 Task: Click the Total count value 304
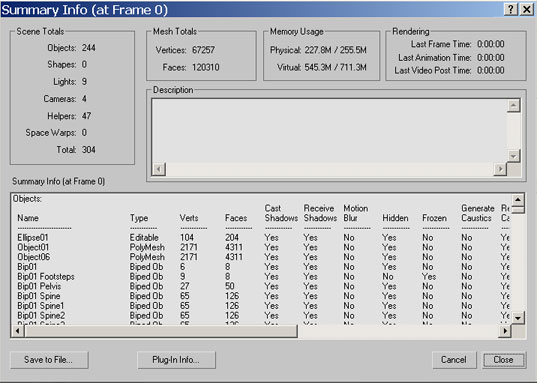(x=89, y=150)
